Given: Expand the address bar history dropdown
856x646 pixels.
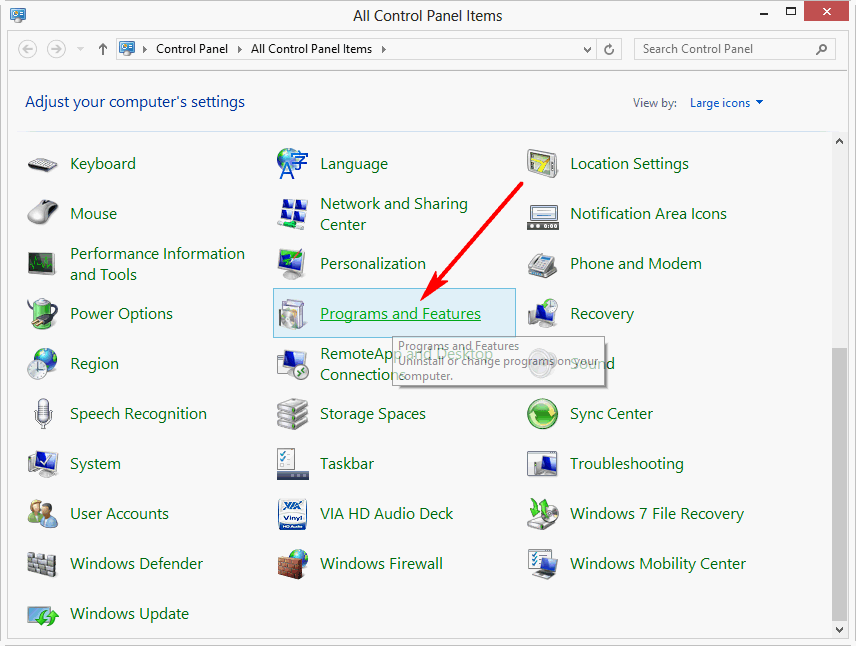Looking at the screenshot, I should (x=587, y=50).
